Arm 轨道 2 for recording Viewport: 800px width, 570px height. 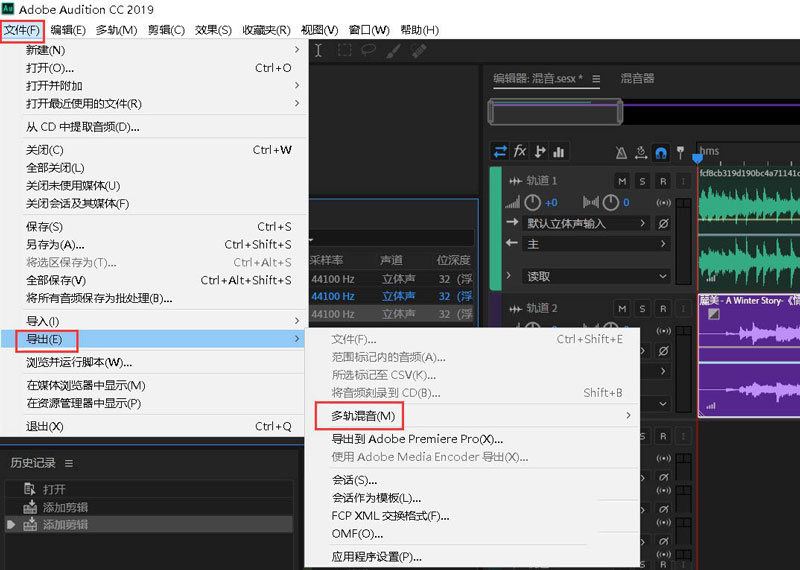662,308
